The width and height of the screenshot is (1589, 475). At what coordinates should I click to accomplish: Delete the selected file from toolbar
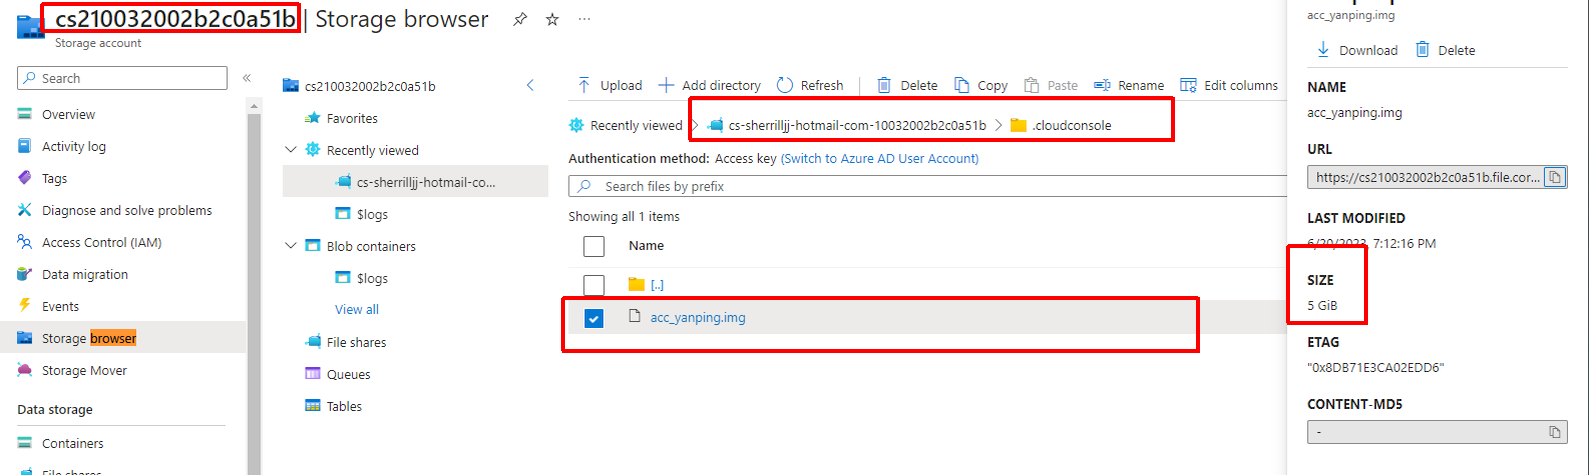tap(907, 86)
